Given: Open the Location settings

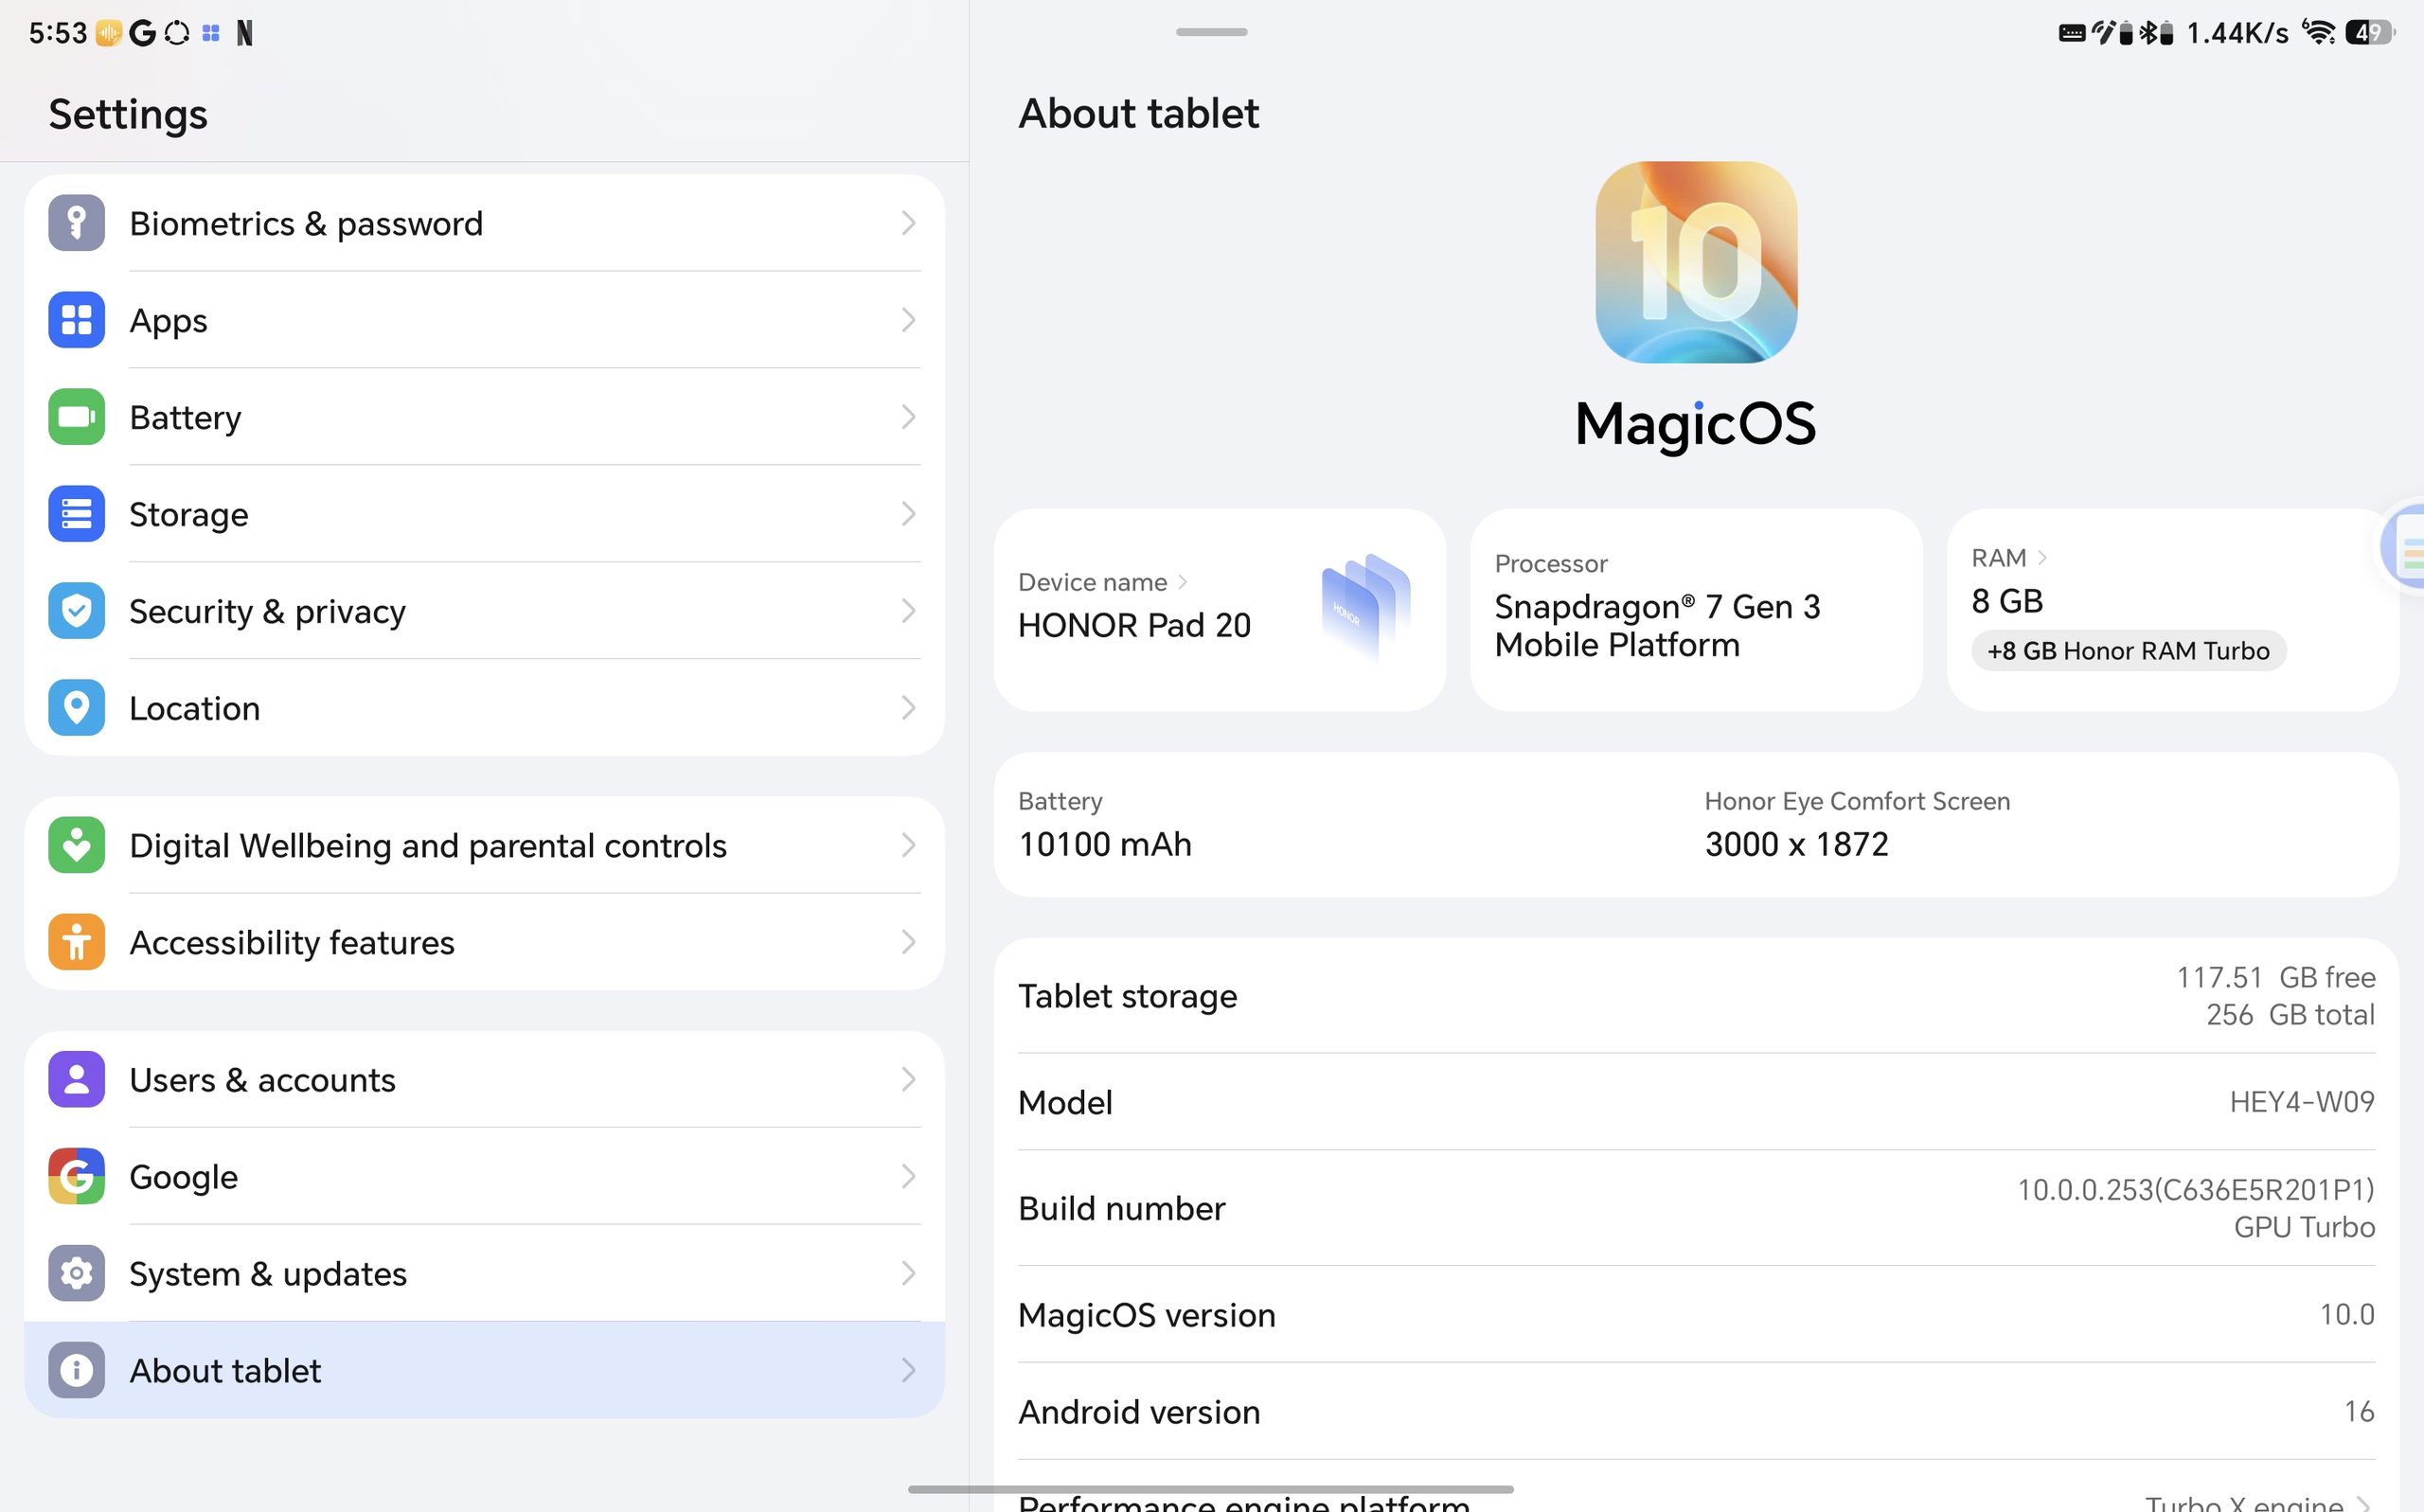Looking at the screenshot, I should (x=484, y=708).
